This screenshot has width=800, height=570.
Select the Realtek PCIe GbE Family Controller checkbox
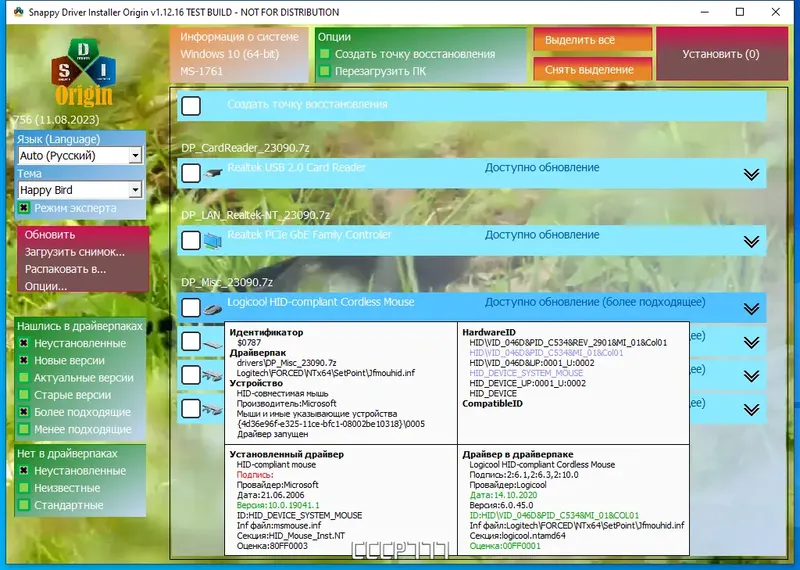(x=191, y=240)
